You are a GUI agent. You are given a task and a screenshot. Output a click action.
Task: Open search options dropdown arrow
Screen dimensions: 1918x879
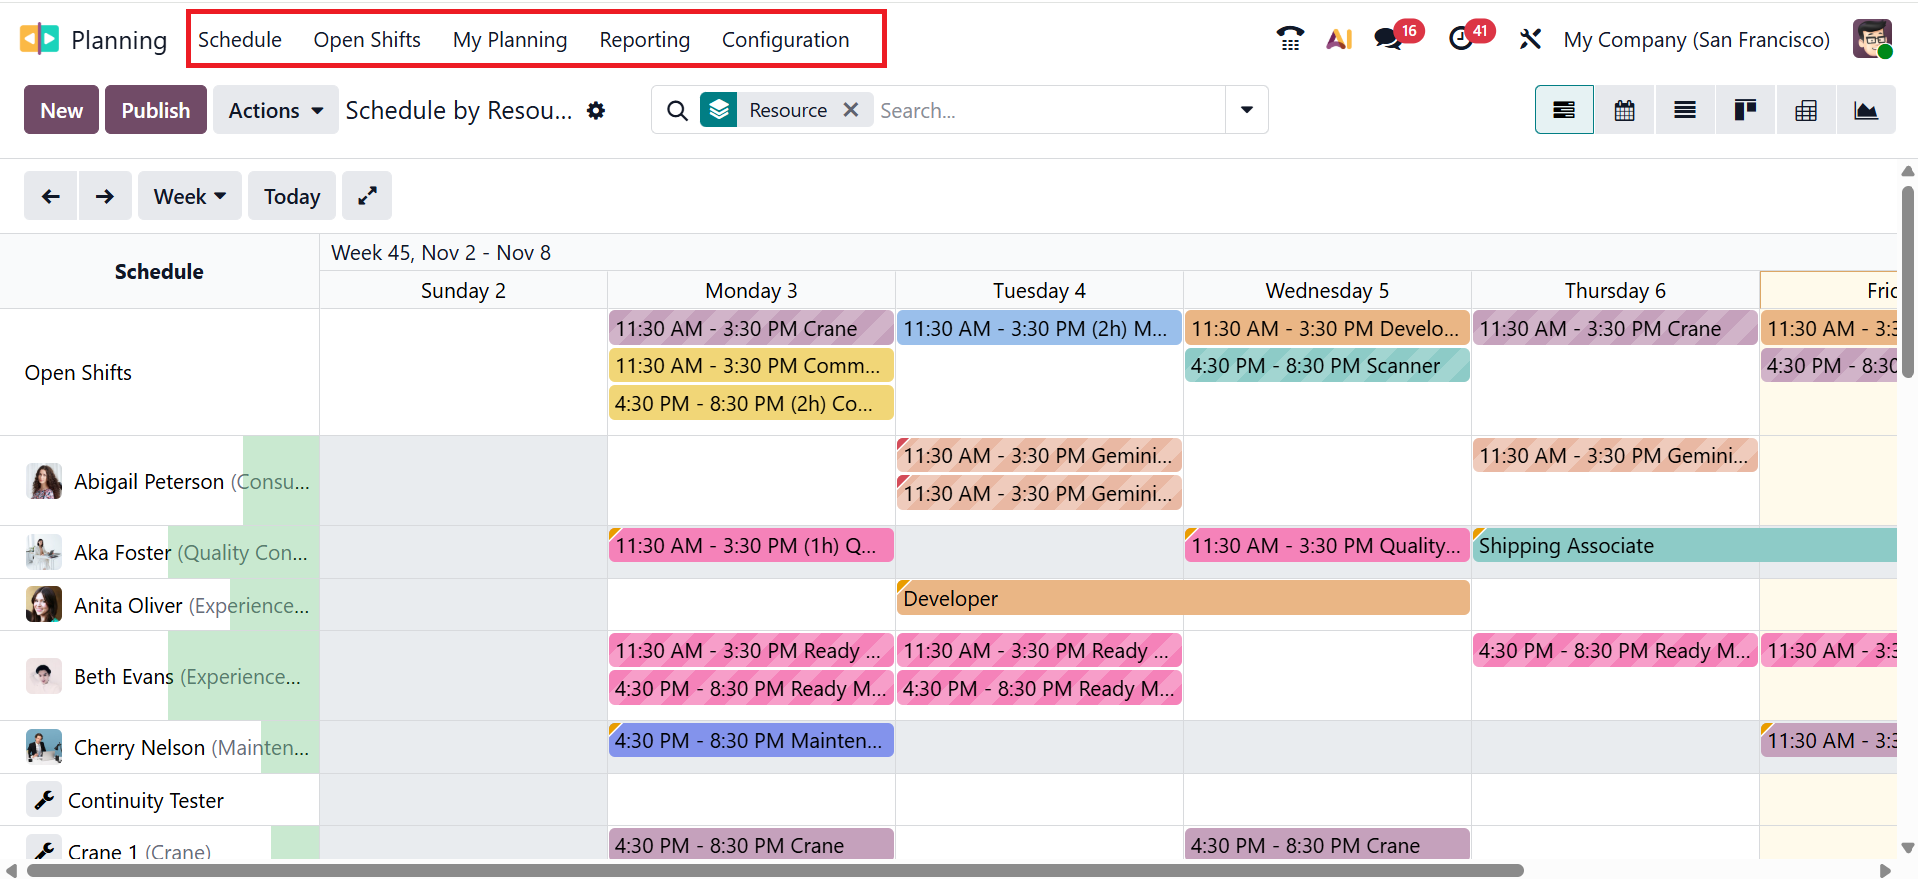1246,110
